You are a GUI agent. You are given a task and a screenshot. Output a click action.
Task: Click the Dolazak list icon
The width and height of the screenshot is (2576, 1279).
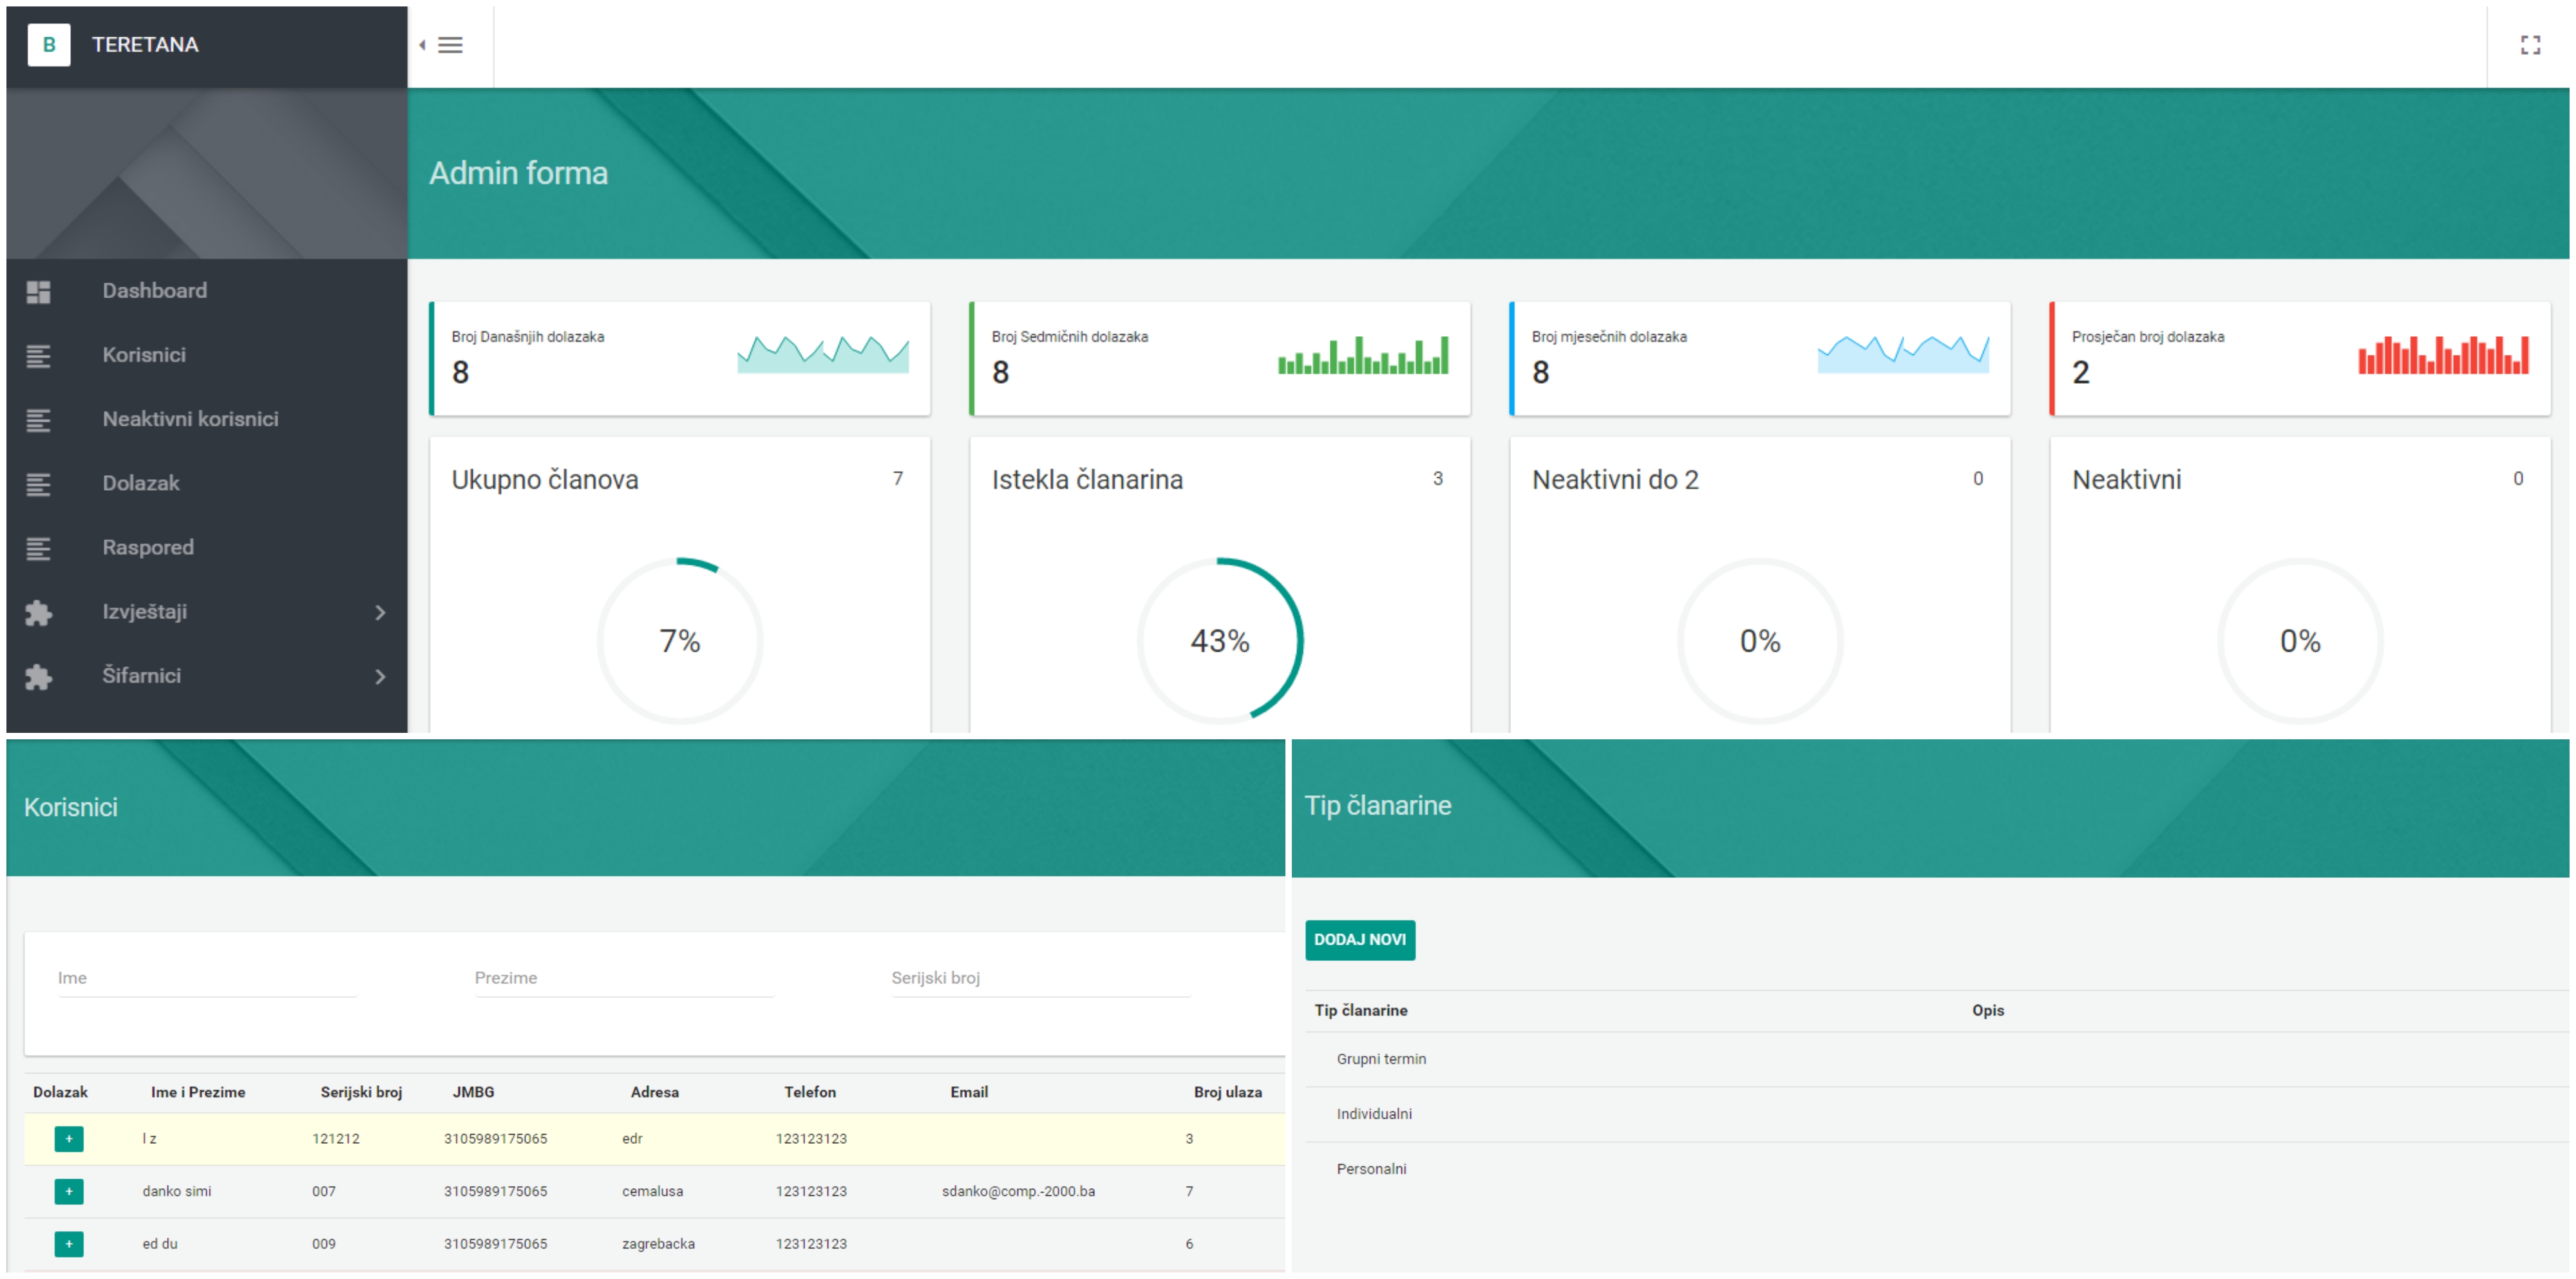pos(38,484)
